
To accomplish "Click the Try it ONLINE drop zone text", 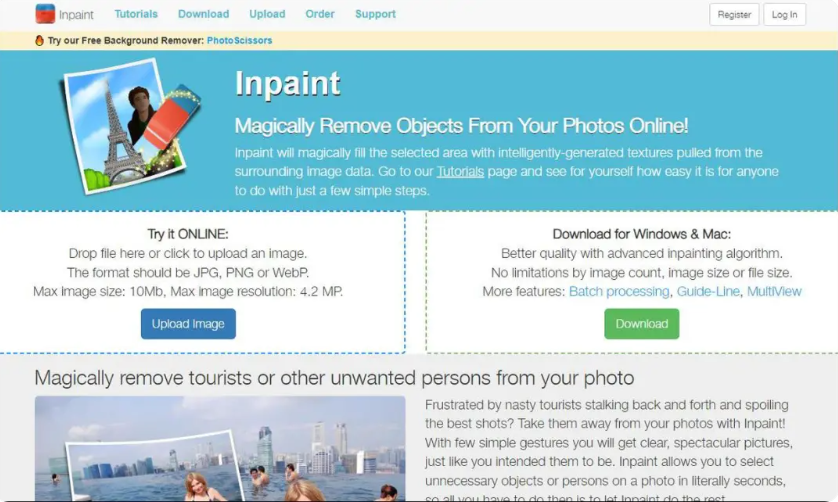I will click(188, 234).
